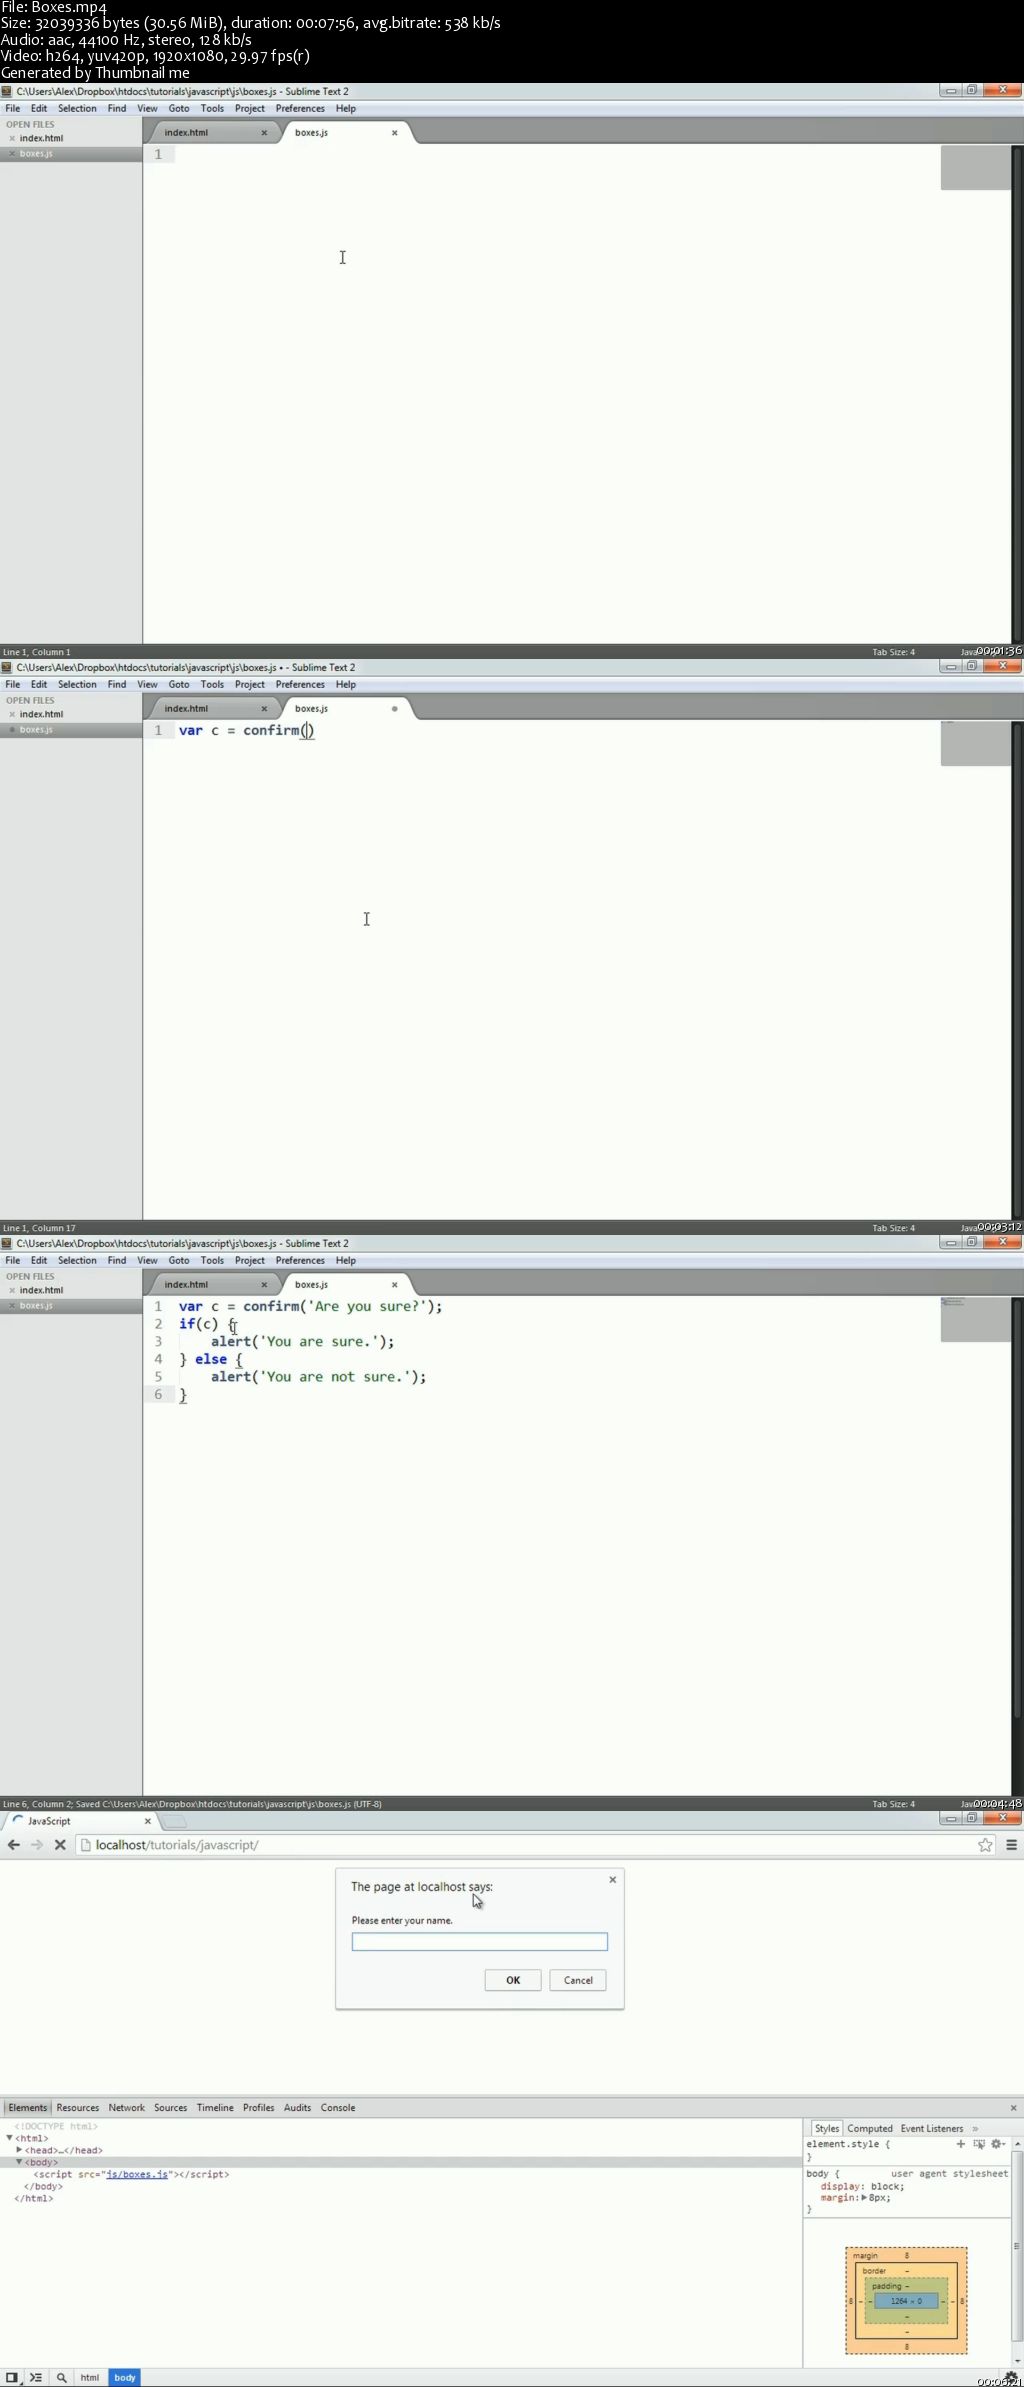The image size is (1024, 2387).
Task: Open Goto menu in the 'confirm(' Sublime window
Action: (179, 684)
